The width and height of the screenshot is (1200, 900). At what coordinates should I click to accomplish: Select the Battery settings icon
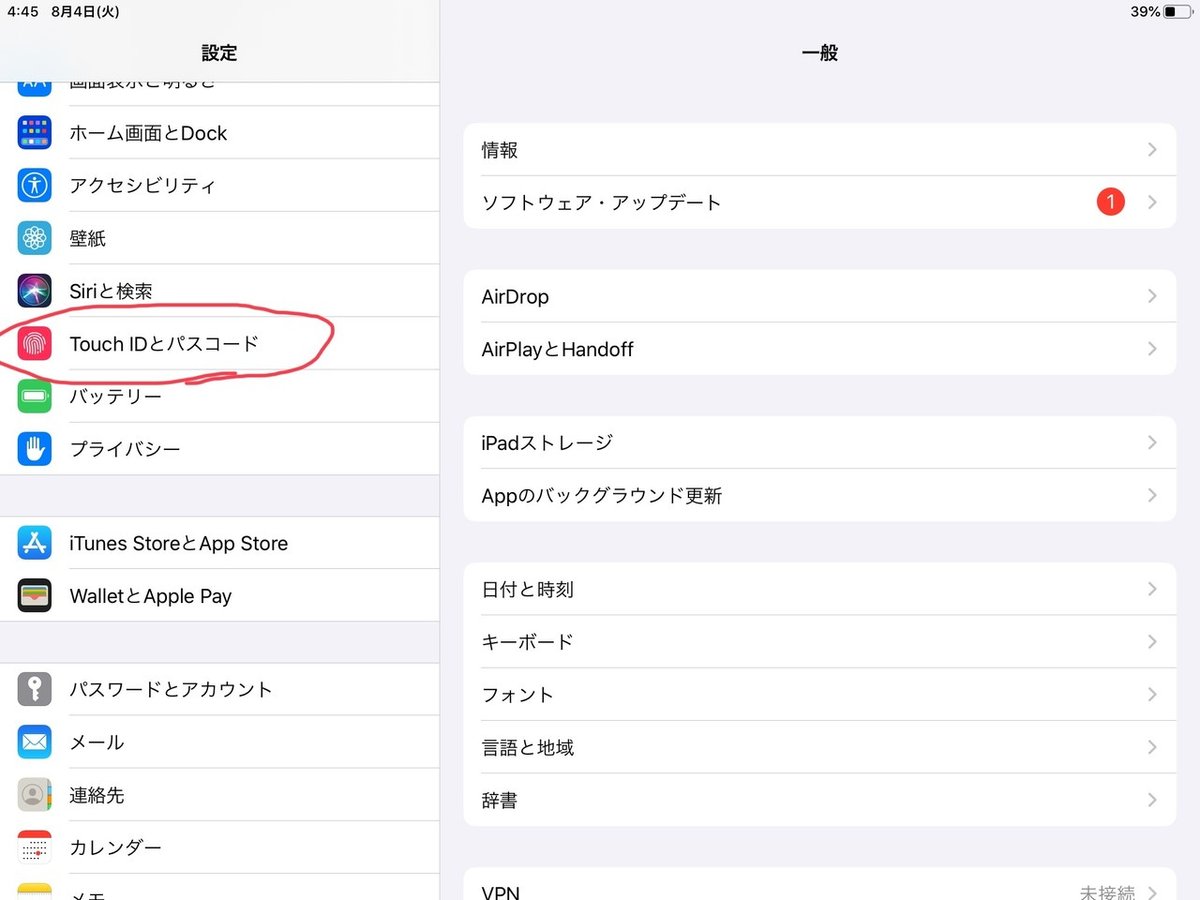click(x=34, y=396)
